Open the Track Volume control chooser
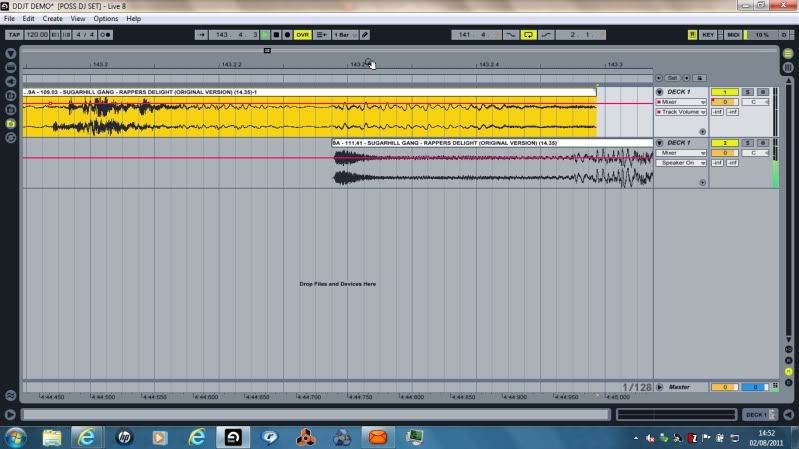This screenshot has height=449, width=799. tap(682, 112)
